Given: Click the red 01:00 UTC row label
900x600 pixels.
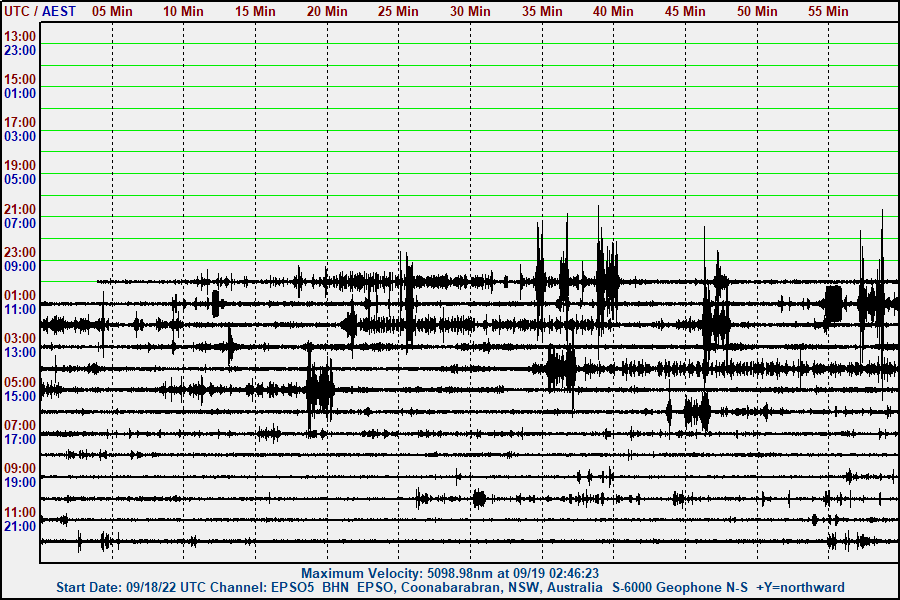Looking at the screenshot, I should (x=20, y=295).
